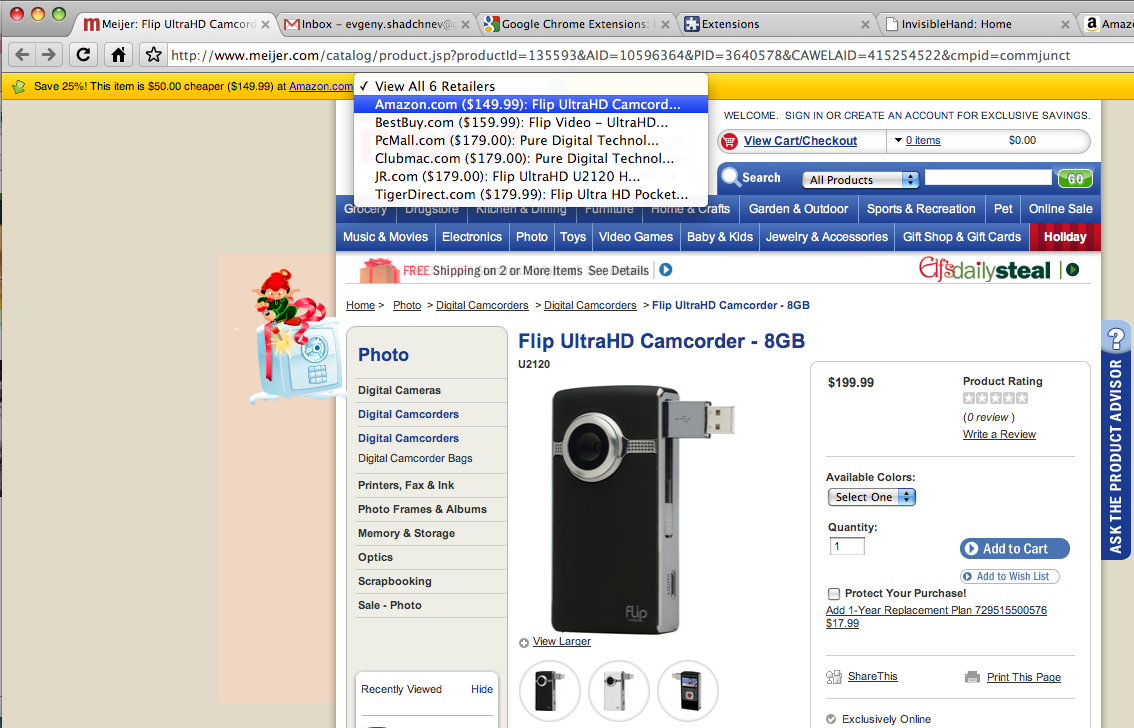Click the magnifying glass Search icon
Viewport: 1134px width, 728px height.
point(730,177)
